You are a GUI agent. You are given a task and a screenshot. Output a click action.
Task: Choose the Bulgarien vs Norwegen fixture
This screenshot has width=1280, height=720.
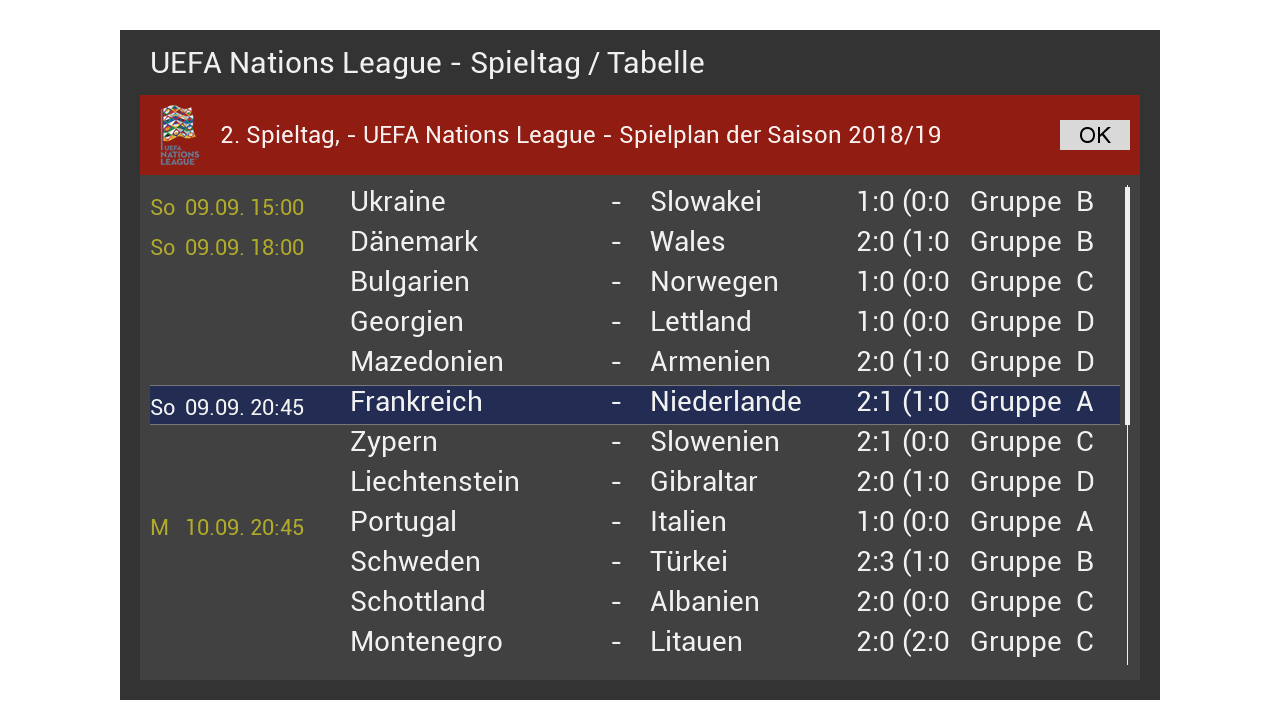[x=635, y=282]
